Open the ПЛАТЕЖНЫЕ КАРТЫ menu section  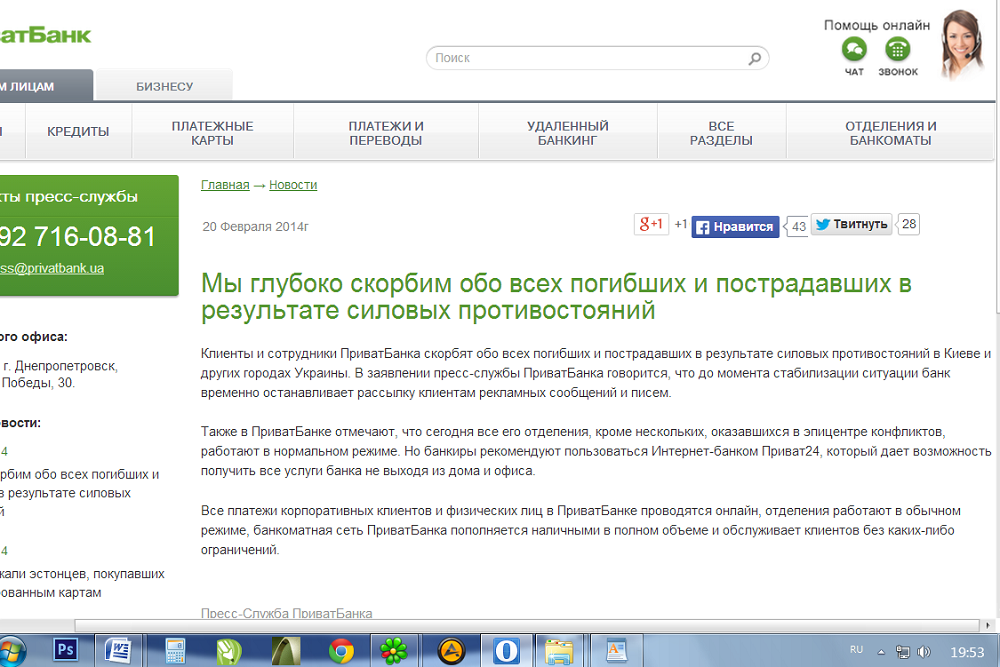pyautogui.click(x=212, y=133)
